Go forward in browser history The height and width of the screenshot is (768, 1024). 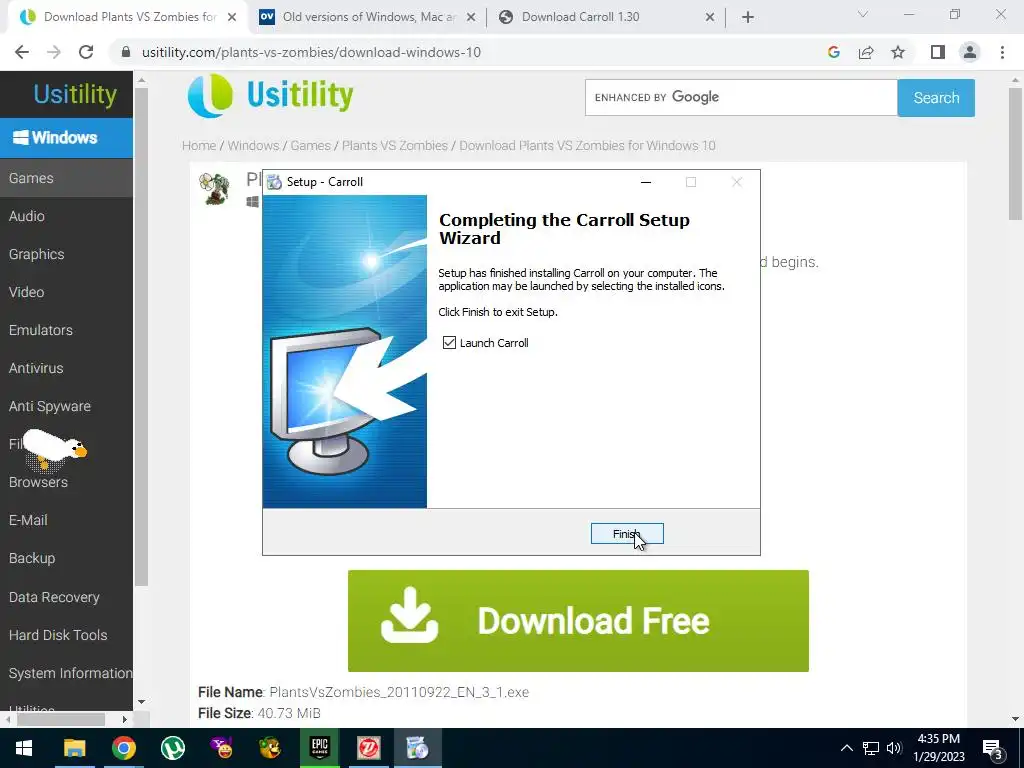(54, 52)
